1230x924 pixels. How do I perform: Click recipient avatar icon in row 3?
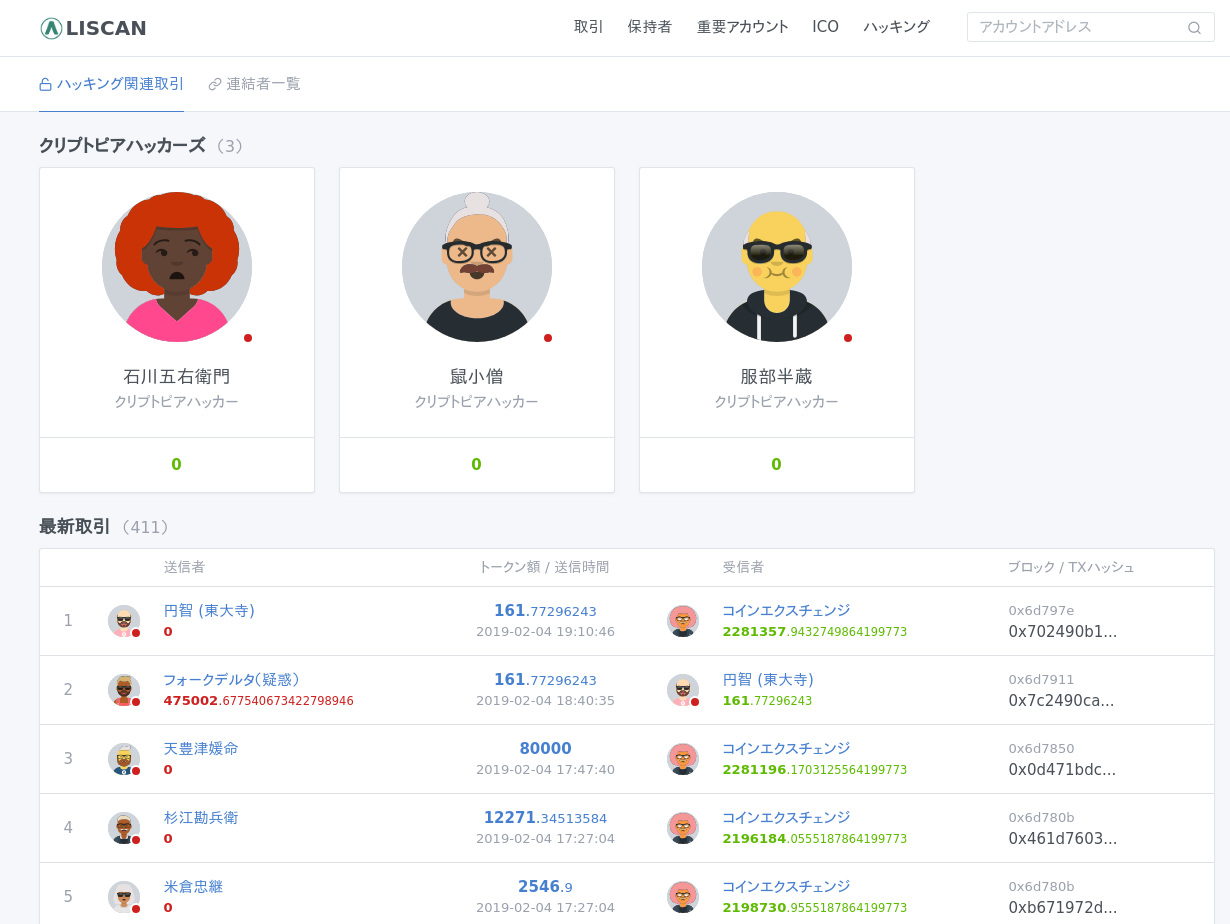[x=683, y=759]
